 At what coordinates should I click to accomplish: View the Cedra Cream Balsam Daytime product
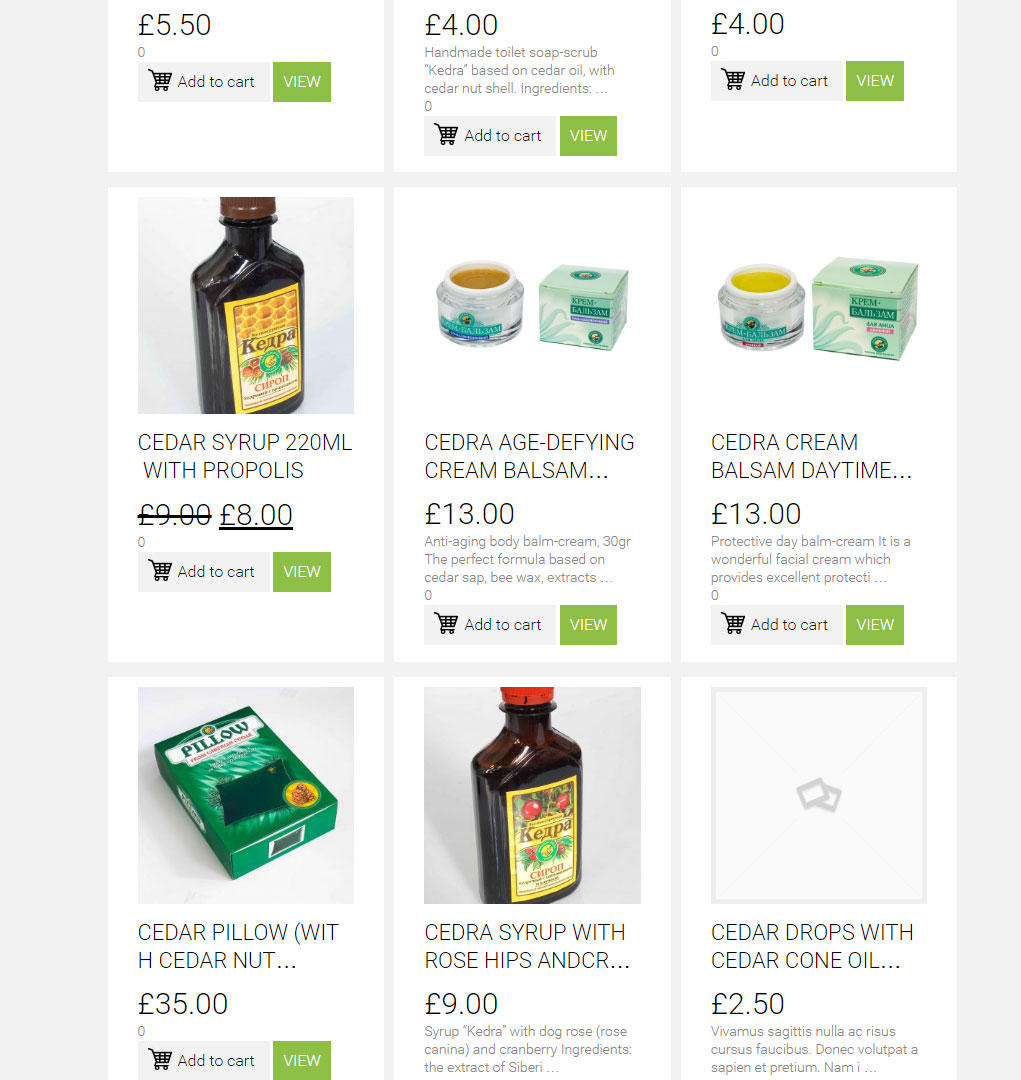pos(875,625)
